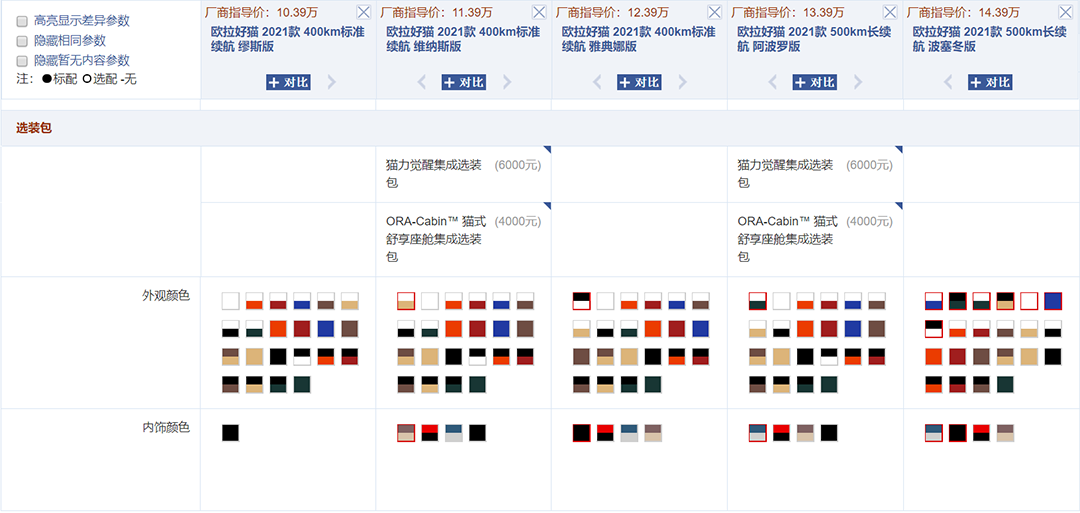This screenshot has width=1080, height=513.
Task: Click 猫力觉醒集成选装包 in 维纳斯版 column
Action: 434,173
